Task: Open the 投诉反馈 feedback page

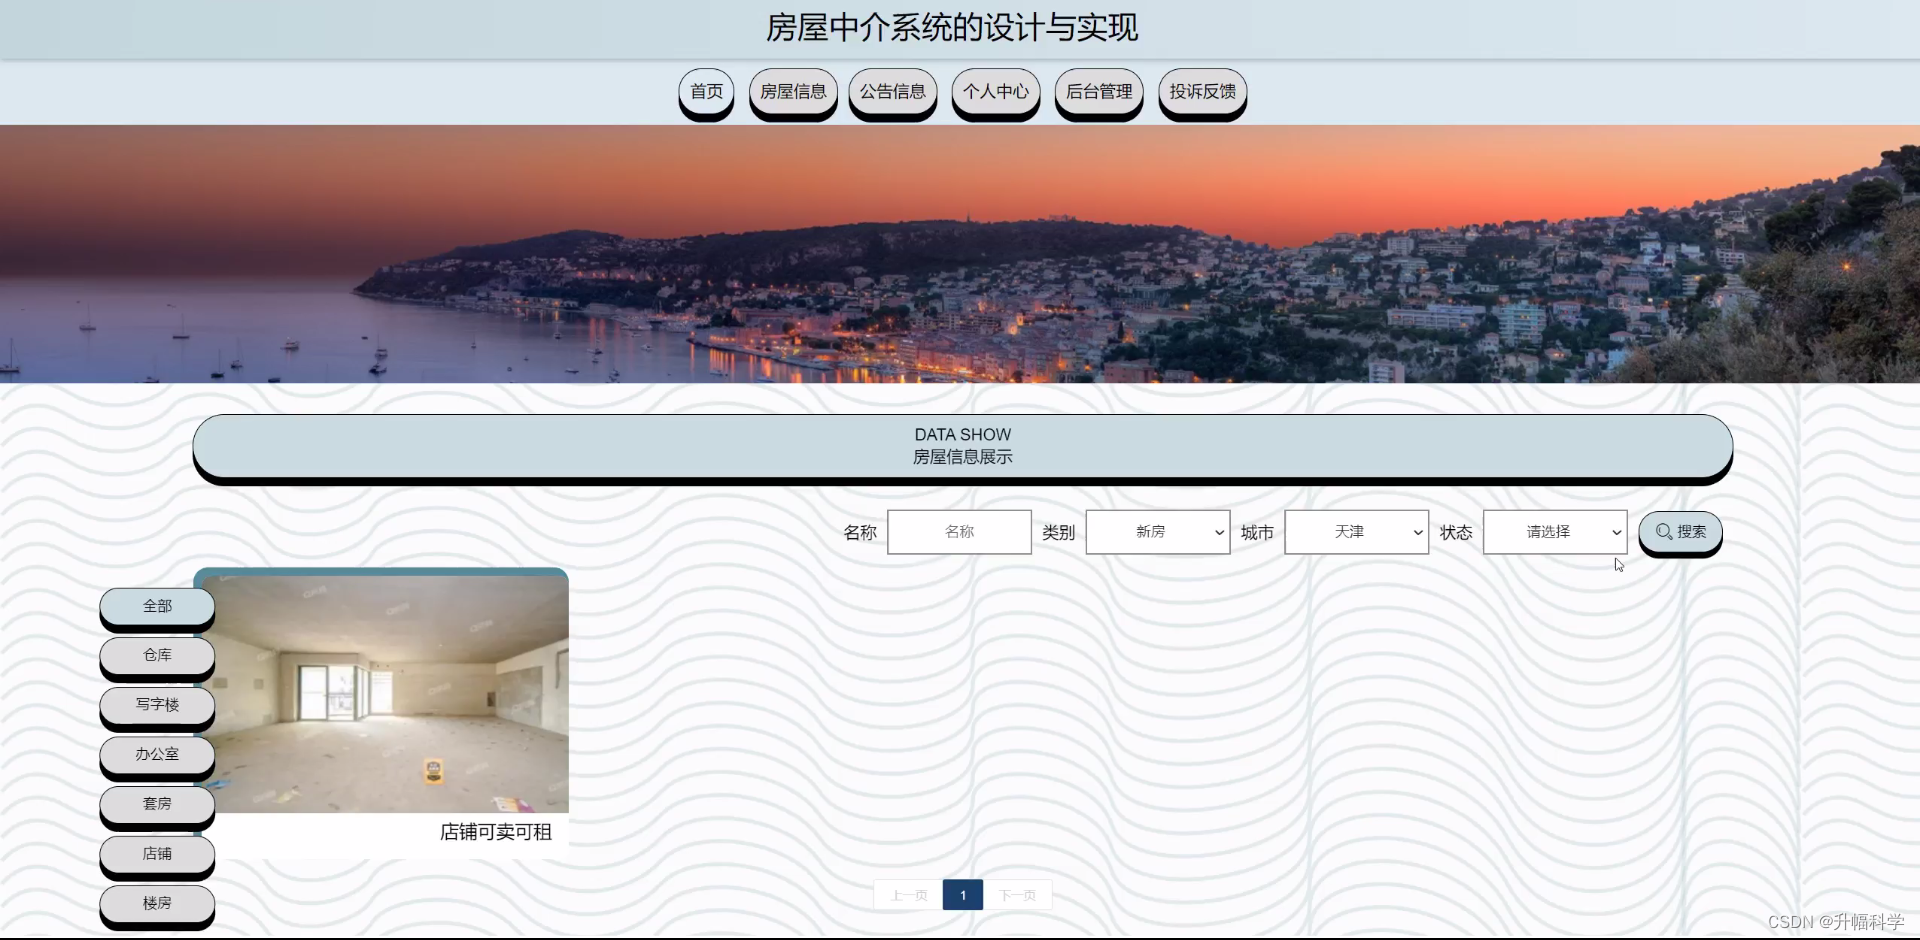Action: coord(1202,92)
